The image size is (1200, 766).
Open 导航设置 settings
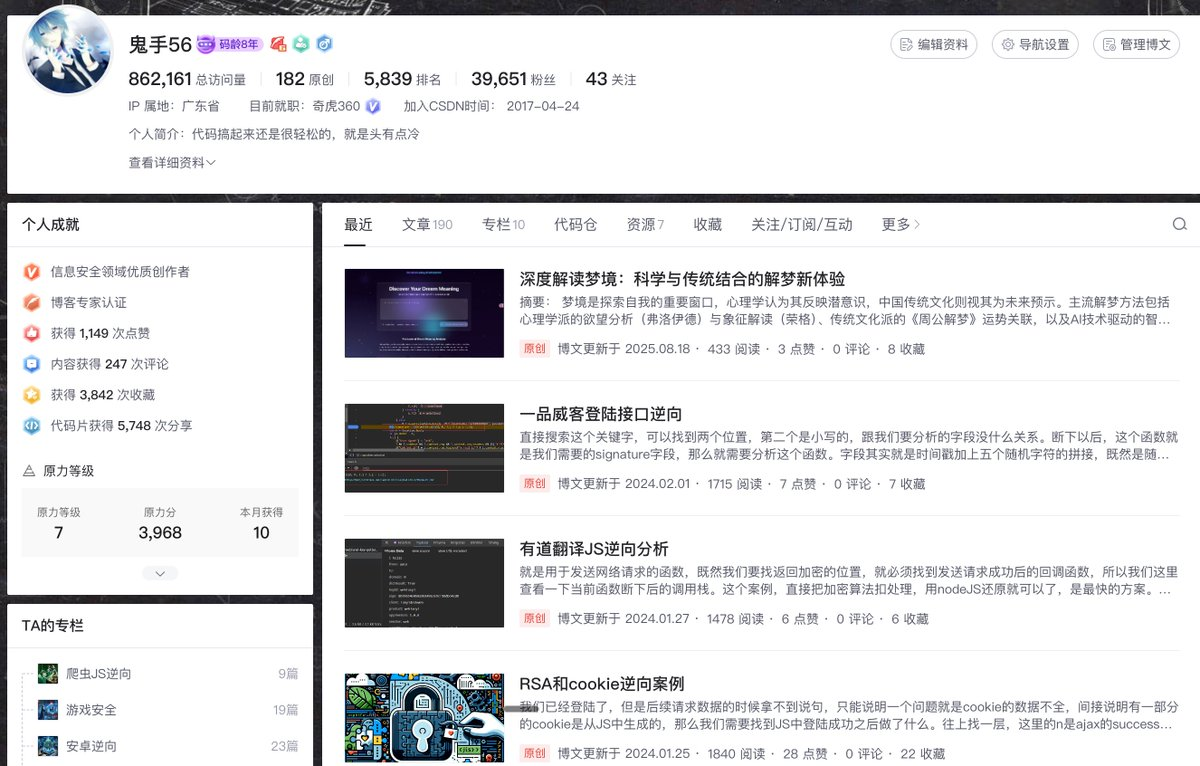[1035, 44]
